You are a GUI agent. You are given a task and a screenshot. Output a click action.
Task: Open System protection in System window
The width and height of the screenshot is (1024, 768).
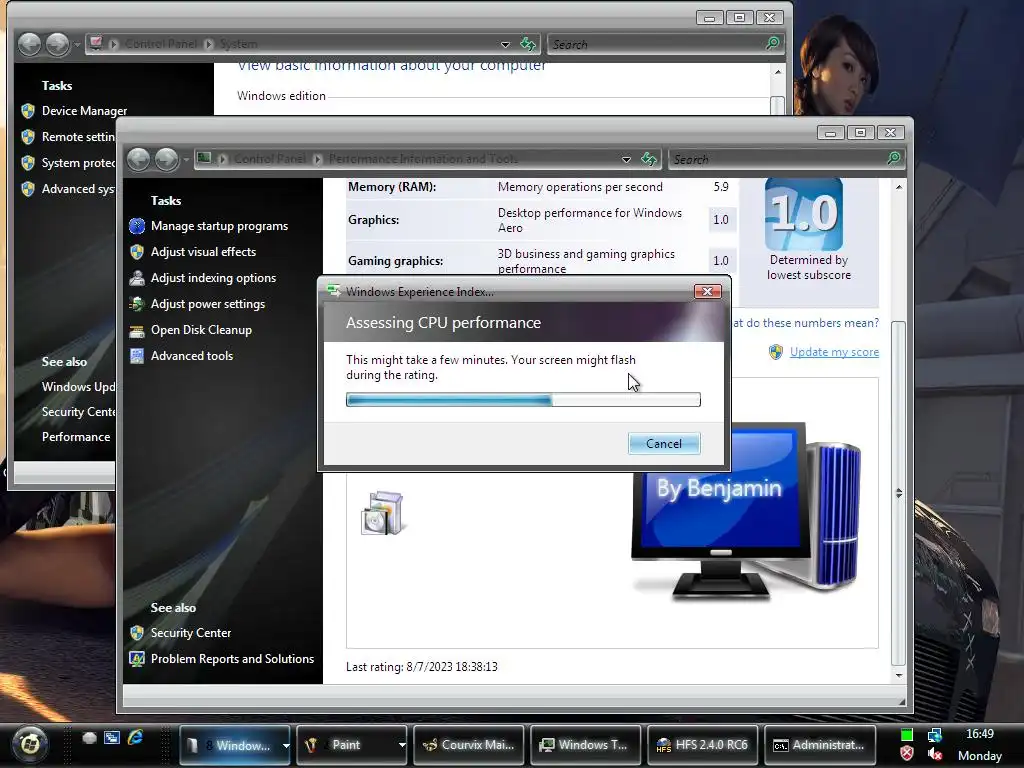tap(78, 163)
